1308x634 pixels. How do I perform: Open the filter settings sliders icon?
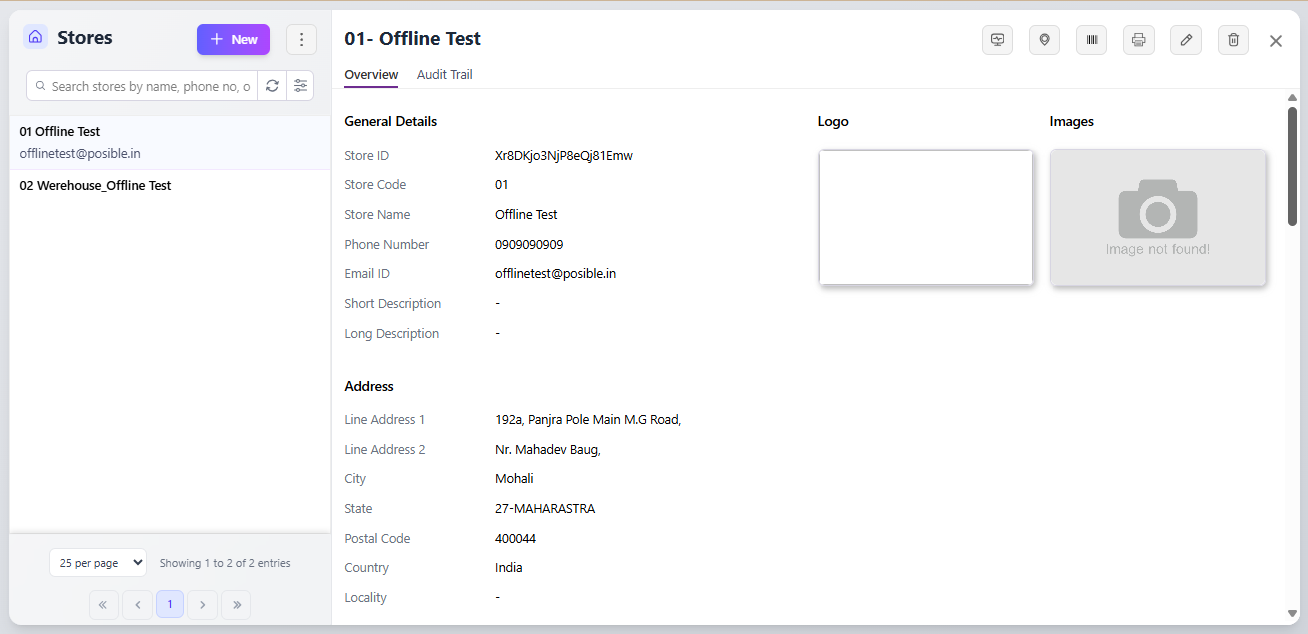[300, 86]
